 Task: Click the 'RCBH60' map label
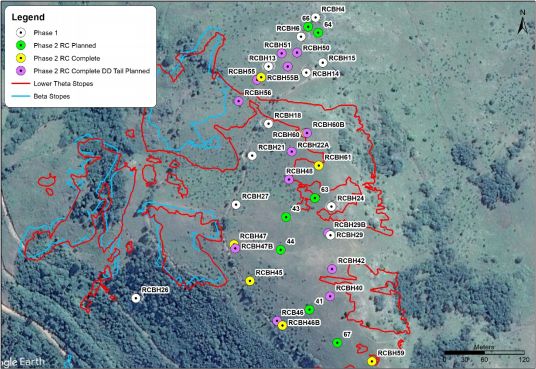click(x=286, y=135)
